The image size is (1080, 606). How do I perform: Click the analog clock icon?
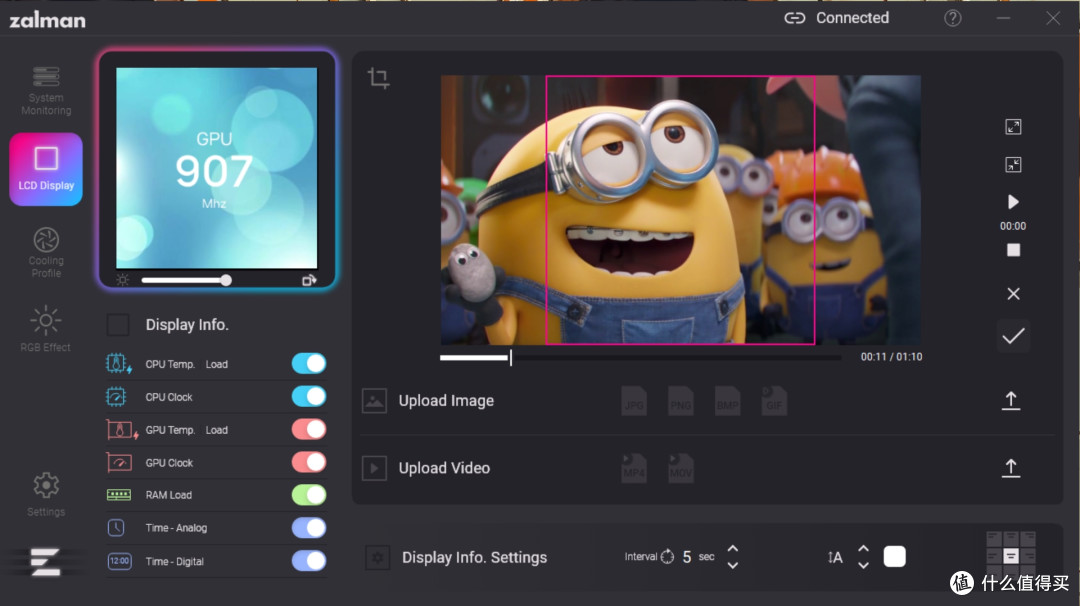click(x=116, y=528)
